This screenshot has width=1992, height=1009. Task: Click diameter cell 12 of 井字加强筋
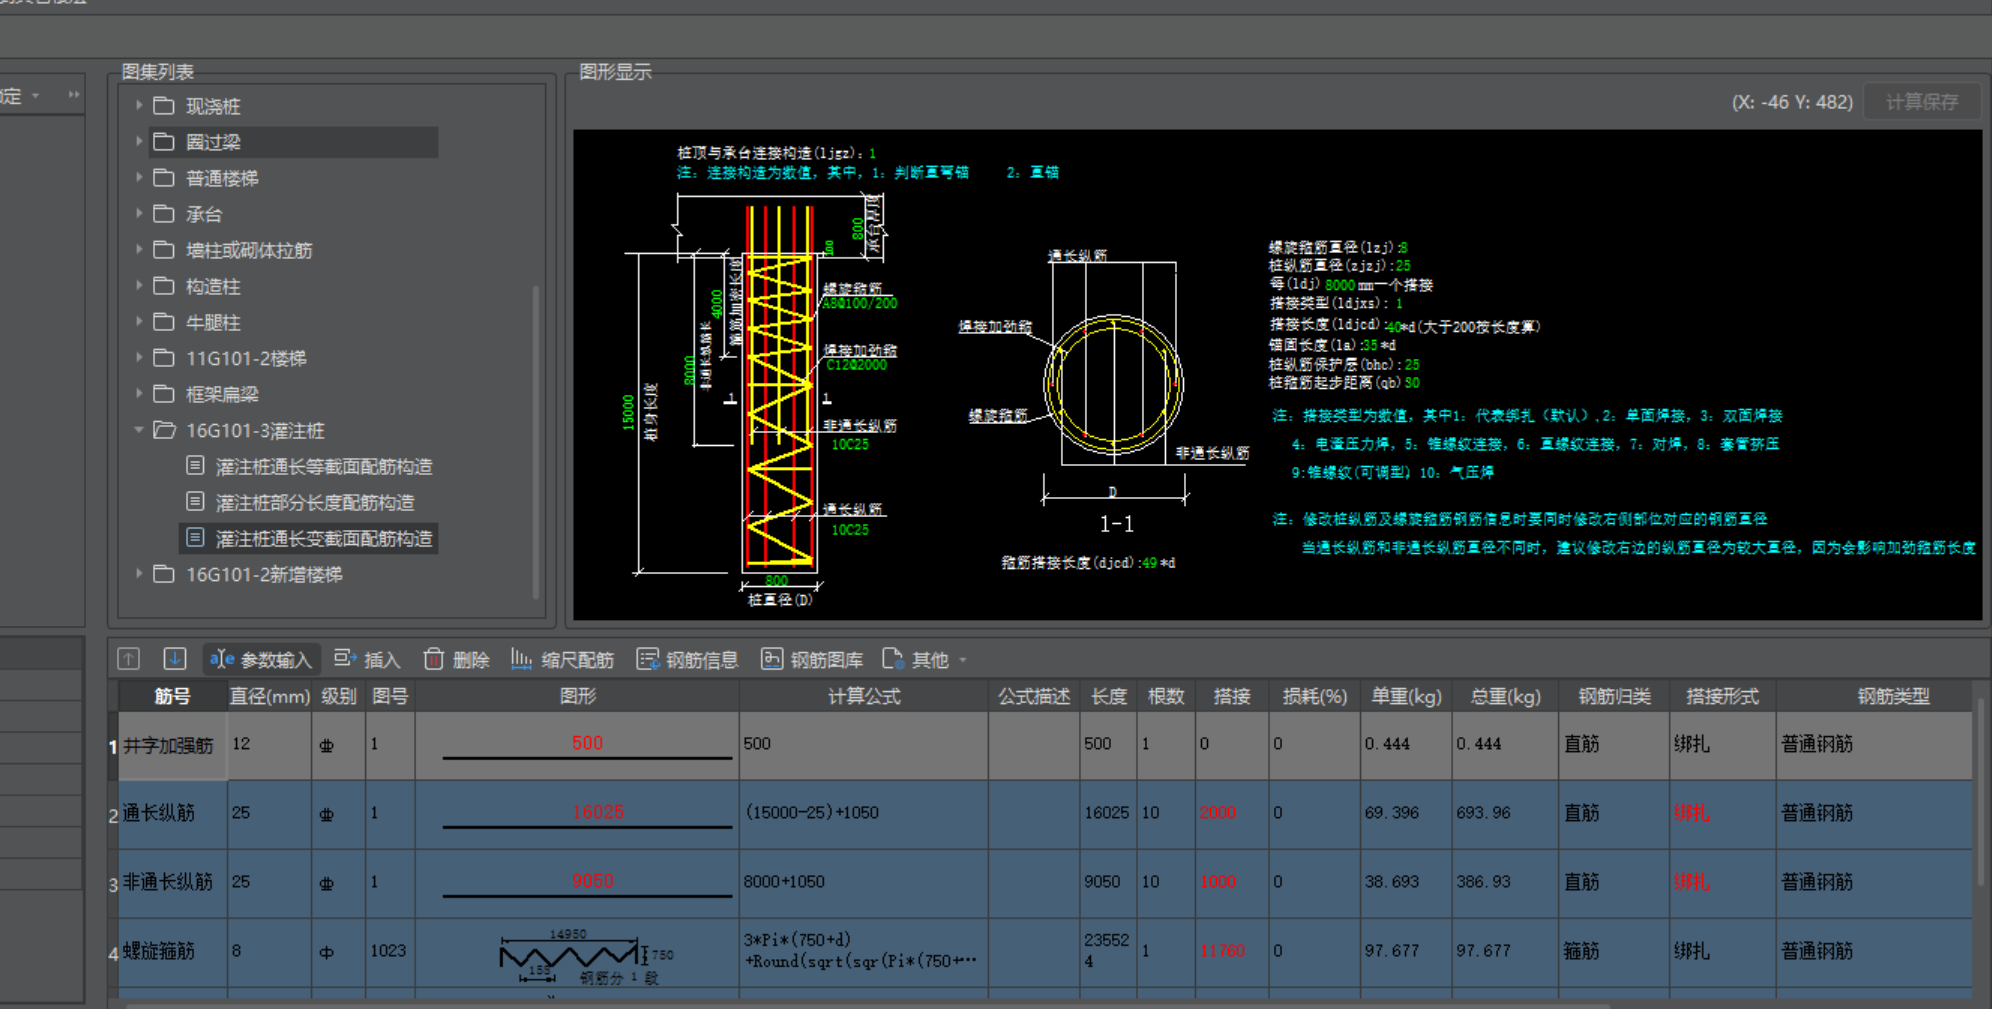pyautogui.click(x=269, y=745)
